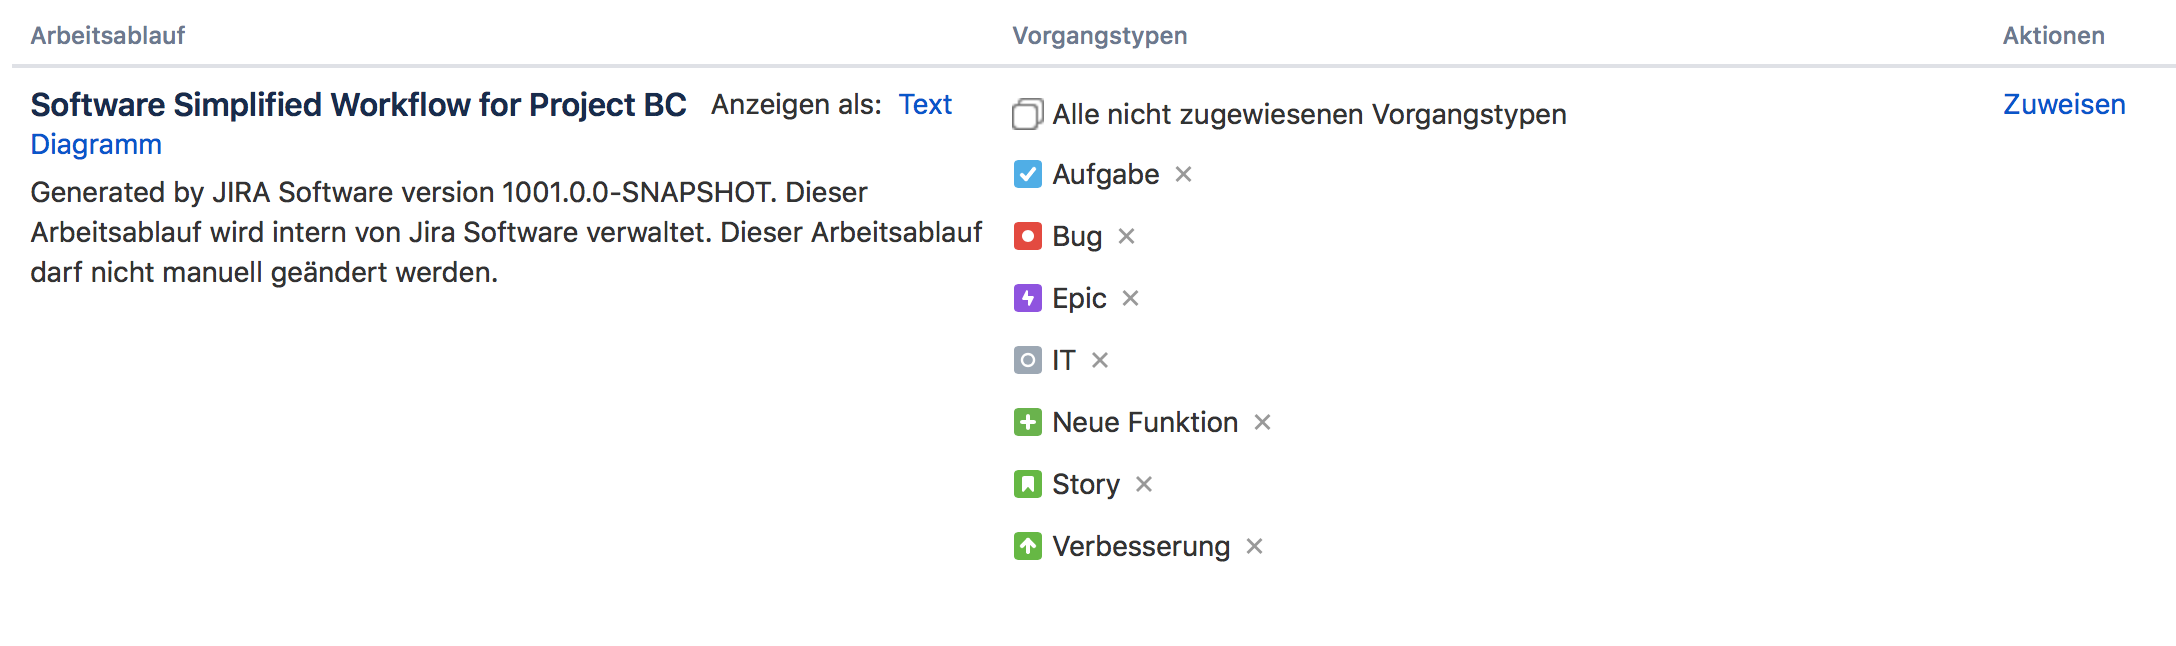The height and width of the screenshot is (646, 2176).
Task: Click the Bug label text
Action: [x=1077, y=237]
